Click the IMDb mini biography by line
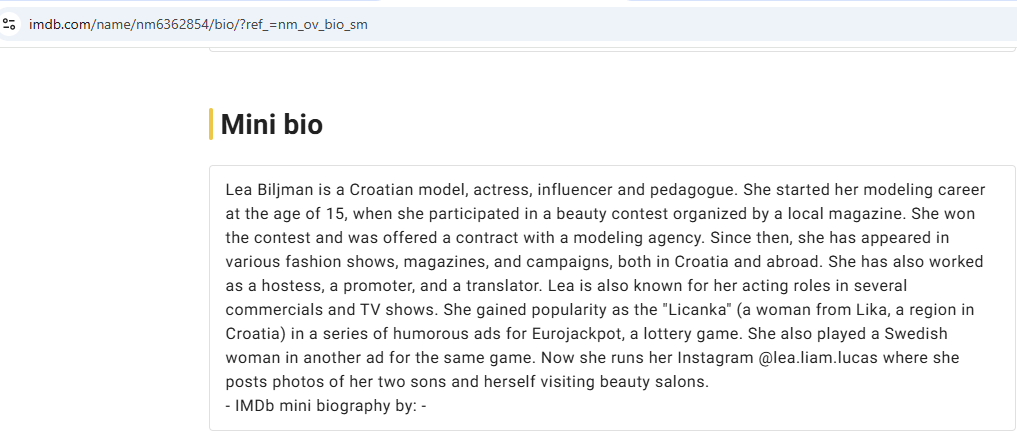Image resolution: width=1017 pixels, height=435 pixels. [326, 406]
